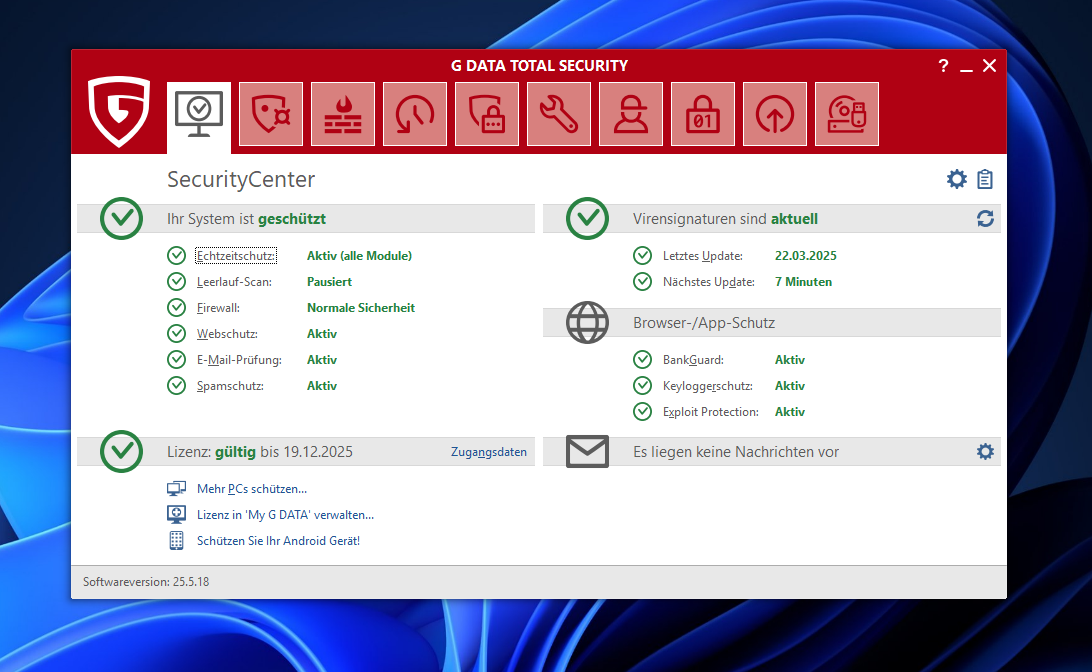Click the Webschutz label
This screenshot has width=1092, height=672.
(227, 334)
